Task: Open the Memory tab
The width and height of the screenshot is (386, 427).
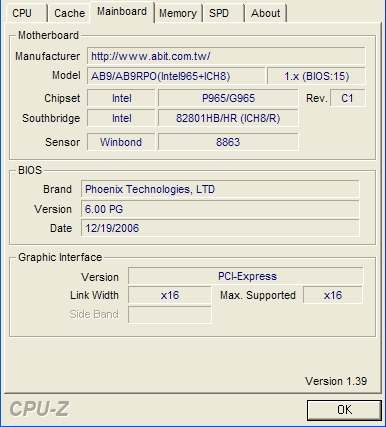Action: point(178,13)
